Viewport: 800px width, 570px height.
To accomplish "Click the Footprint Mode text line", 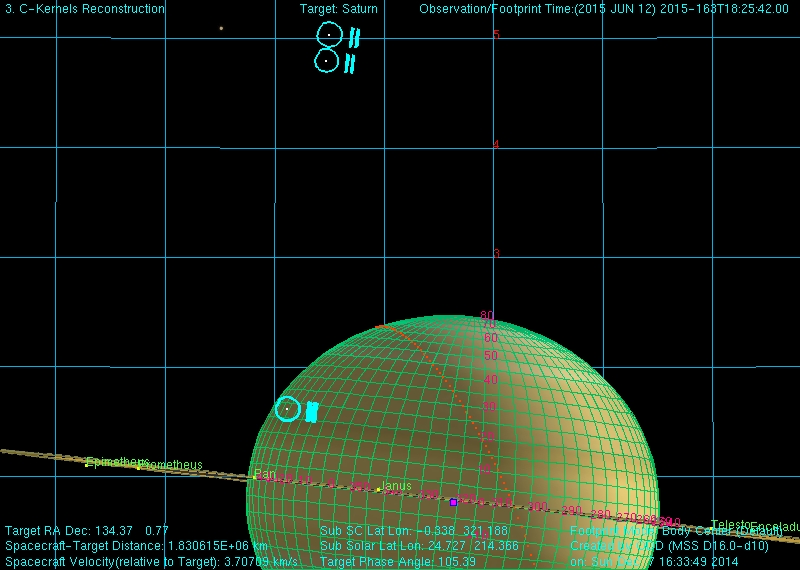I will [x=677, y=531].
